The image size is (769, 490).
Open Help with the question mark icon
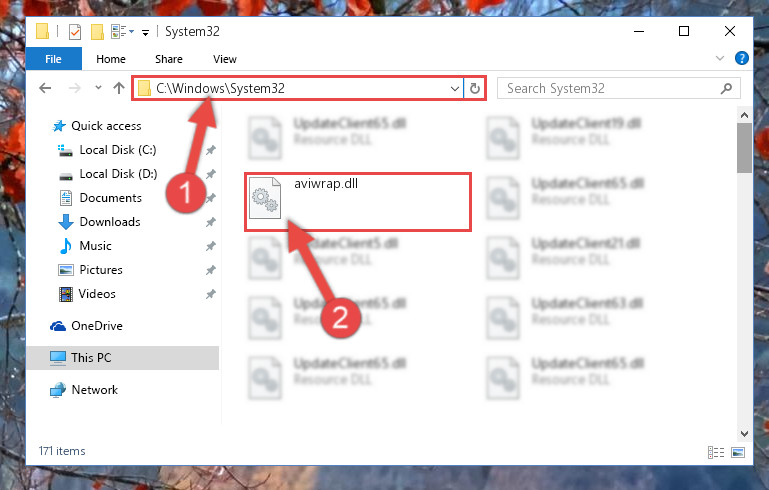point(742,58)
